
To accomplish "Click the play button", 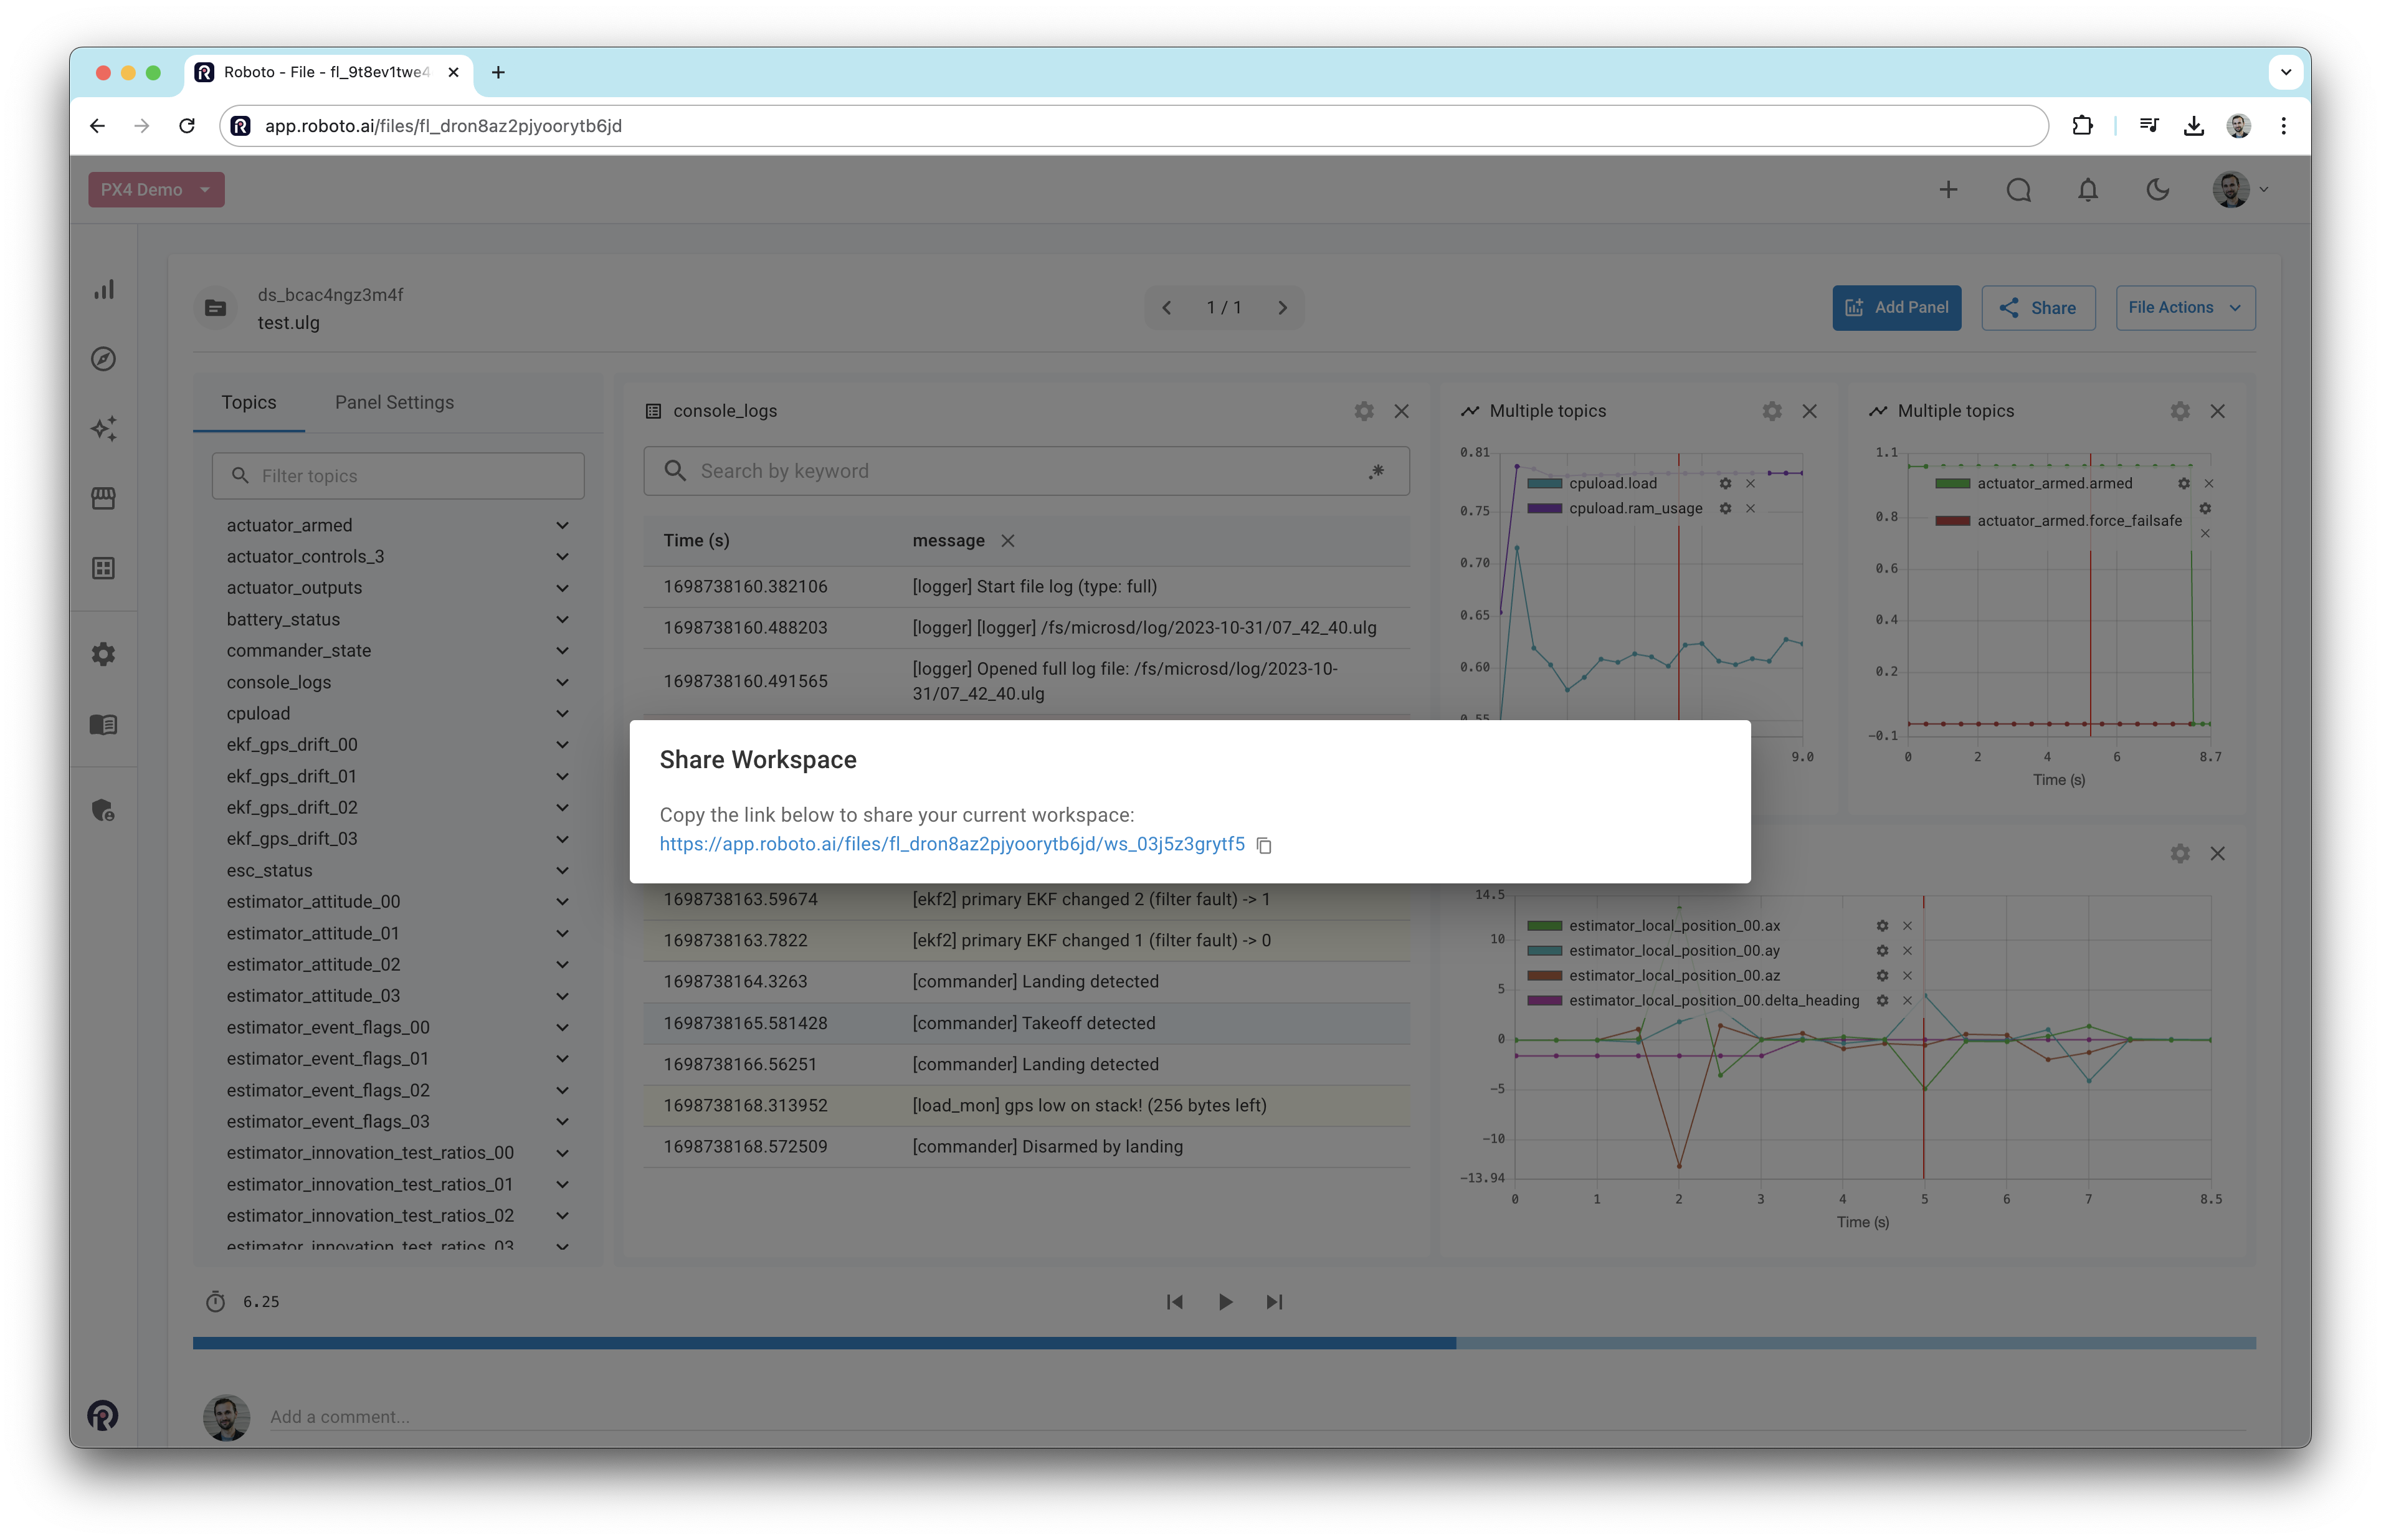I will pyautogui.click(x=1225, y=1302).
